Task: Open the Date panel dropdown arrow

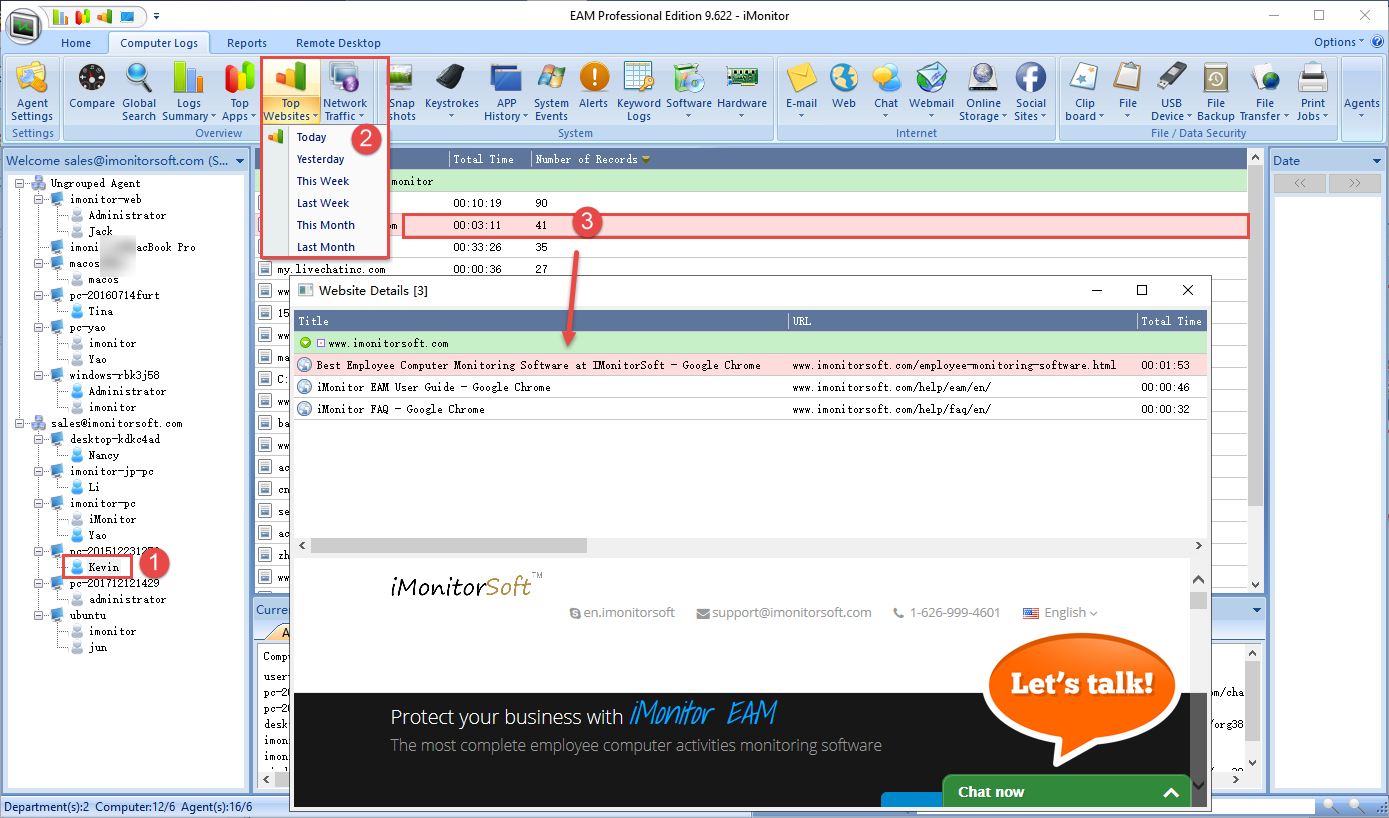Action: (1376, 161)
